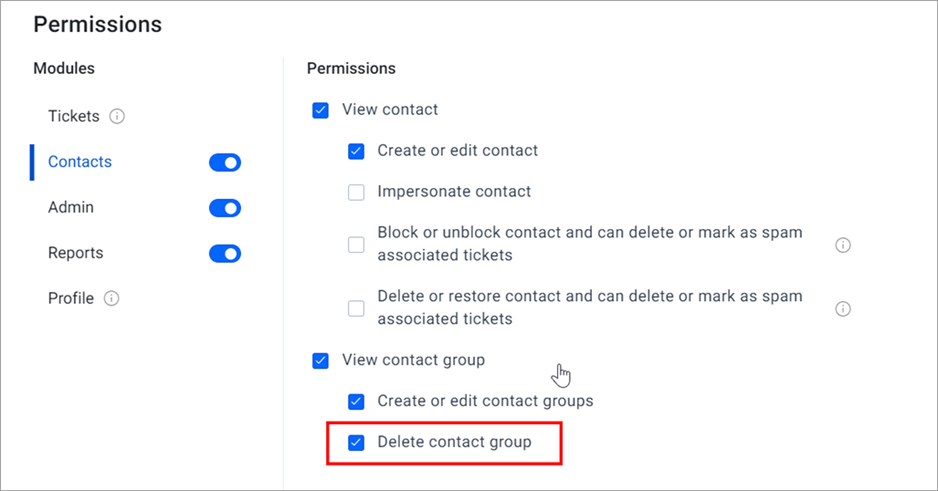Image resolution: width=938 pixels, height=491 pixels.
Task: Click info icon beside Block or unblock contact
Action: (843, 245)
